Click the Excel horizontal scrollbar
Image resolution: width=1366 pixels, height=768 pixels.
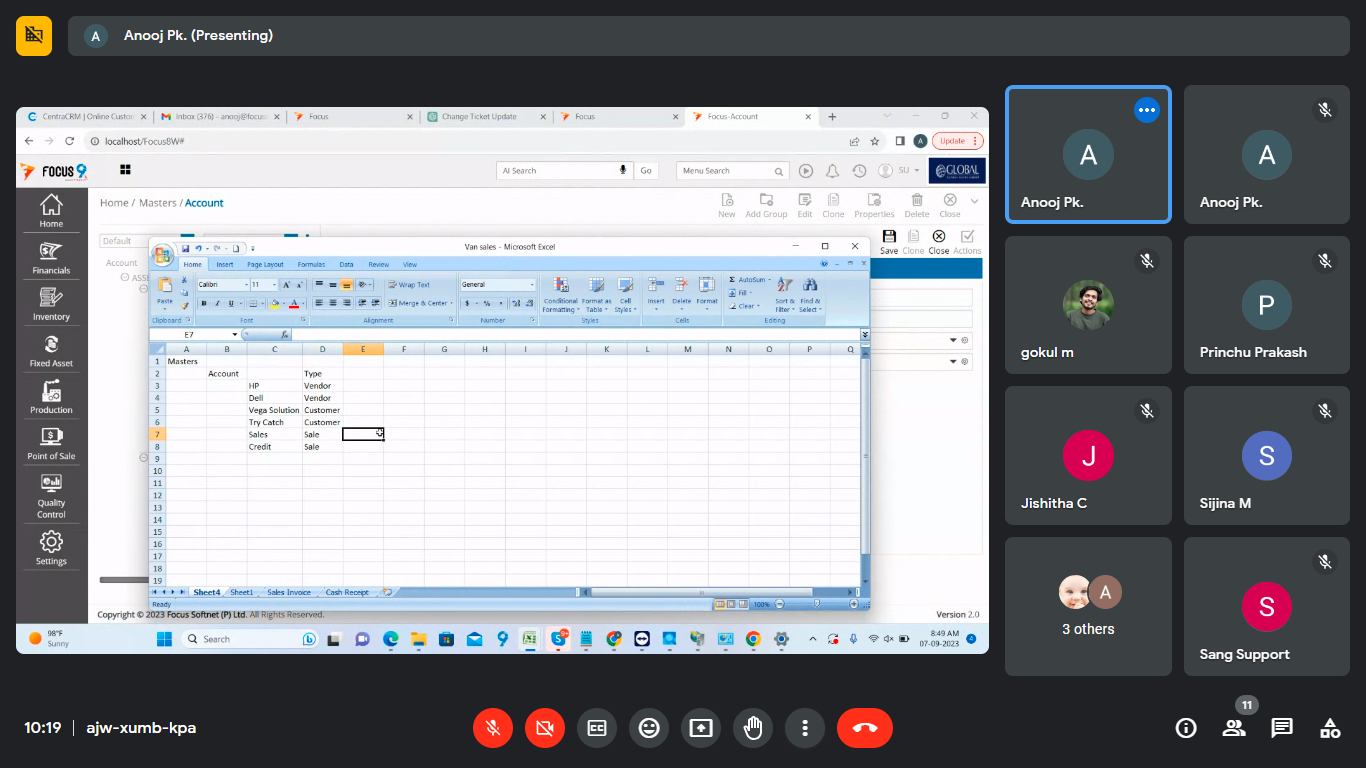click(700, 592)
